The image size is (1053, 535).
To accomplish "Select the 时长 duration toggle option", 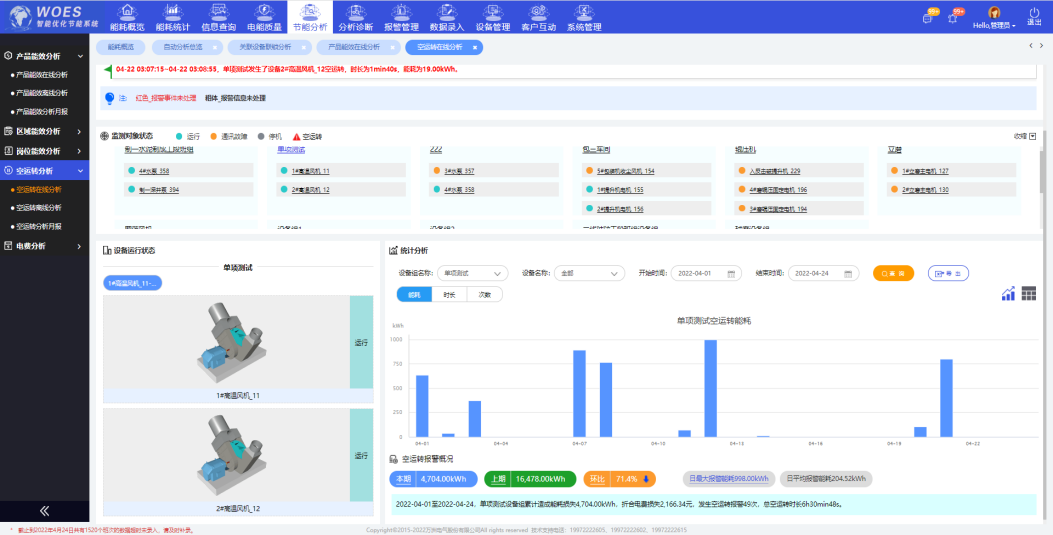I will click(450, 295).
